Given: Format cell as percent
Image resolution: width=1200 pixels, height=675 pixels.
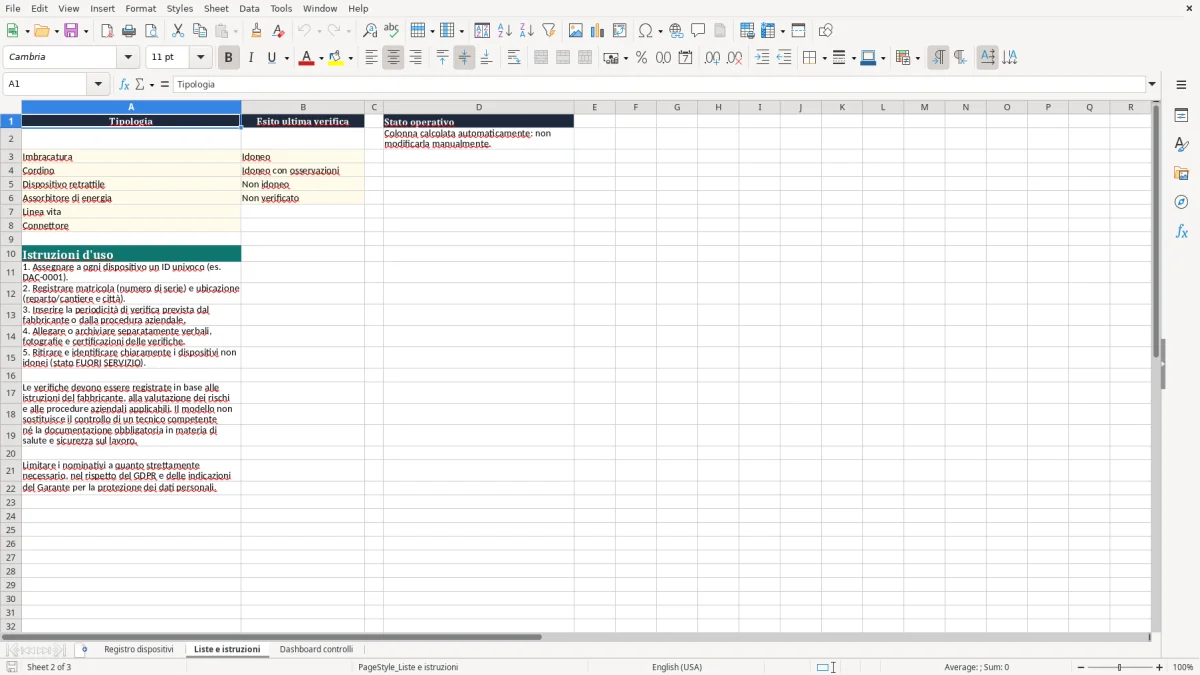Looking at the screenshot, I should (x=641, y=58).
